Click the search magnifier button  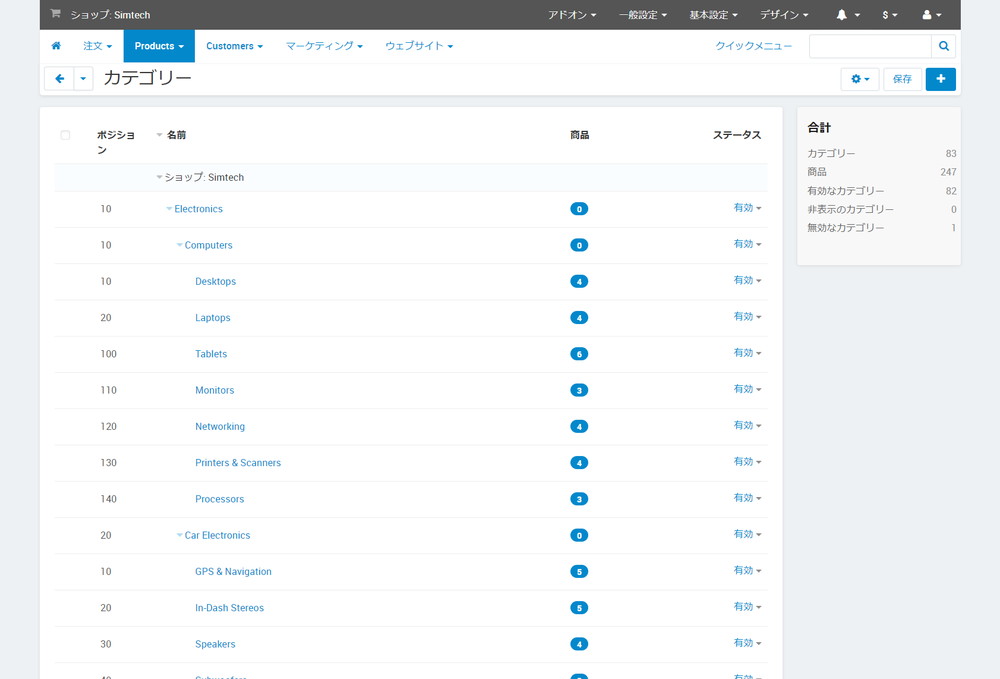pos(943,46)
